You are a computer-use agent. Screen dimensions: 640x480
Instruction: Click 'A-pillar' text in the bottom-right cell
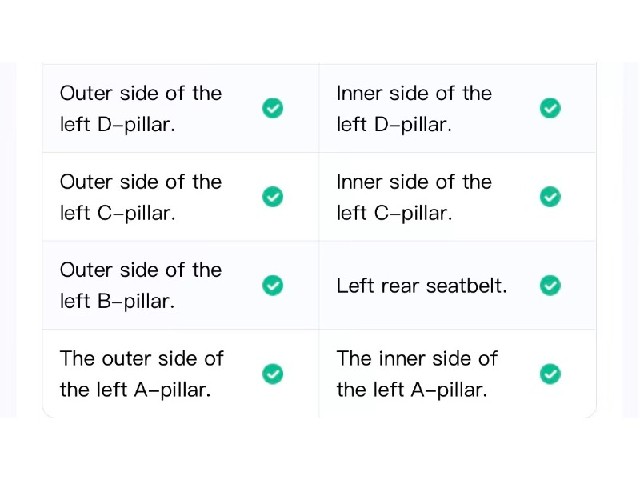[449, 390]
